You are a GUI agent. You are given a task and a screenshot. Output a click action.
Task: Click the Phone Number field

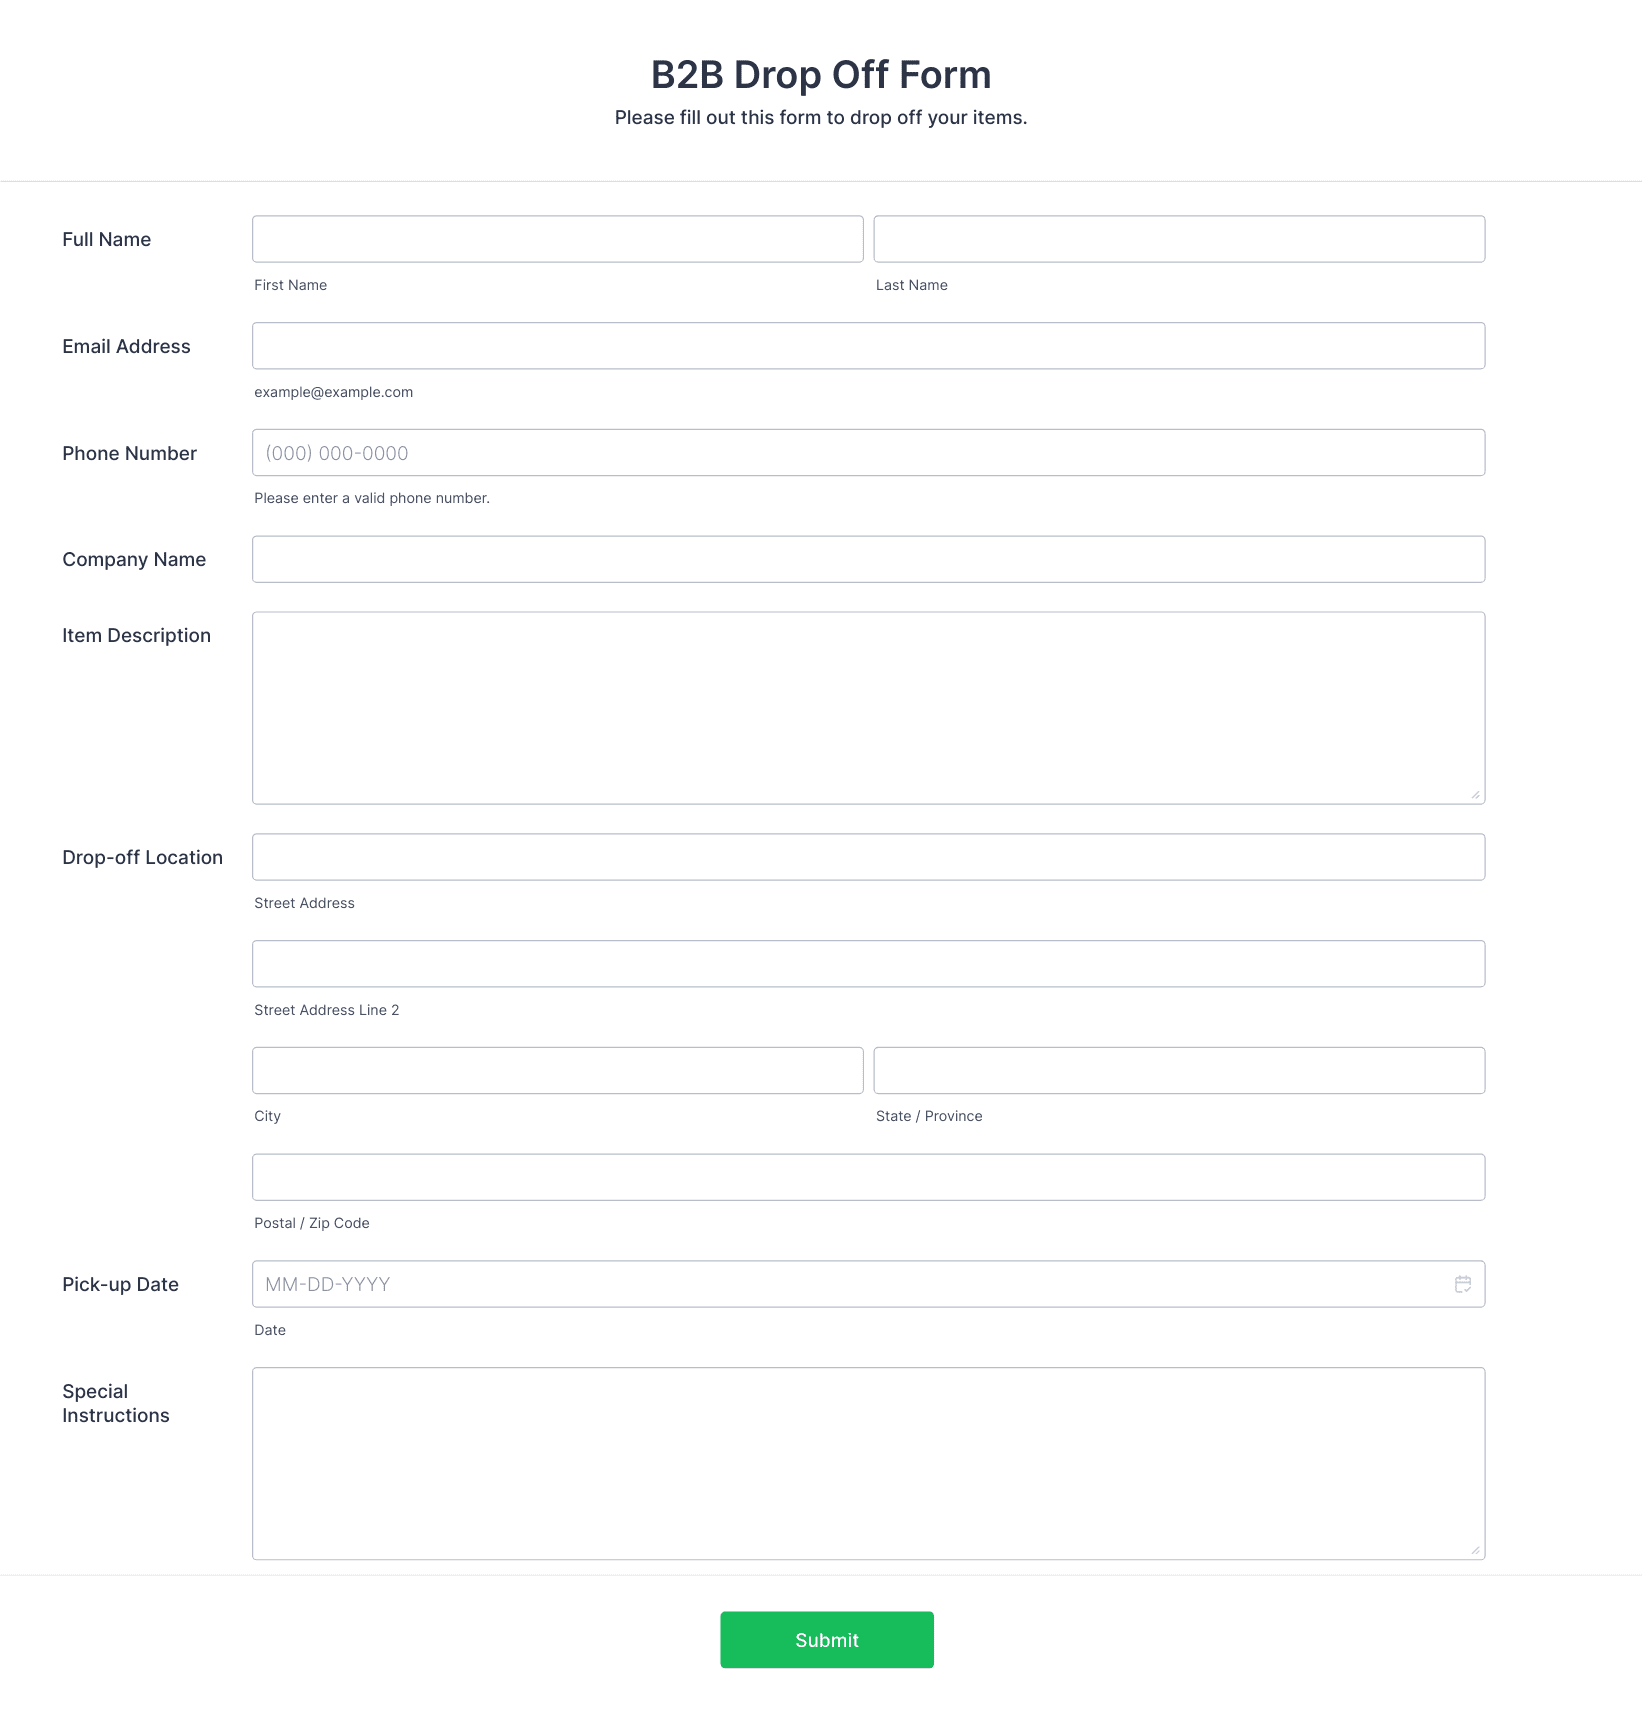pyautogui.click(x=868, y=453)
